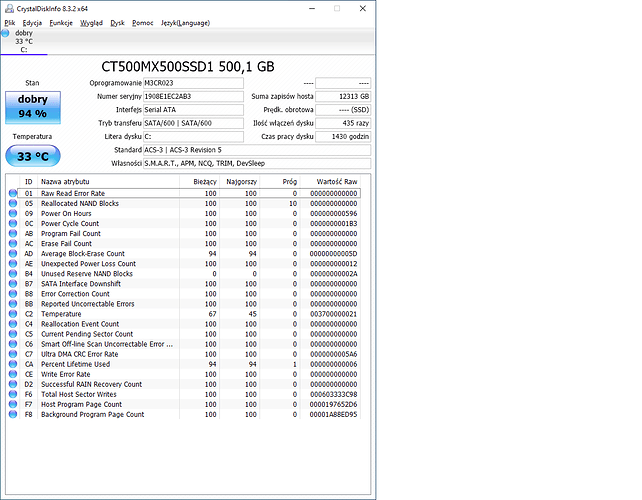The image size is (642, 500).
Task: Click the status orb for Smart Off-line Scan row
Action: pyautogui.click(x=13, y=344)
